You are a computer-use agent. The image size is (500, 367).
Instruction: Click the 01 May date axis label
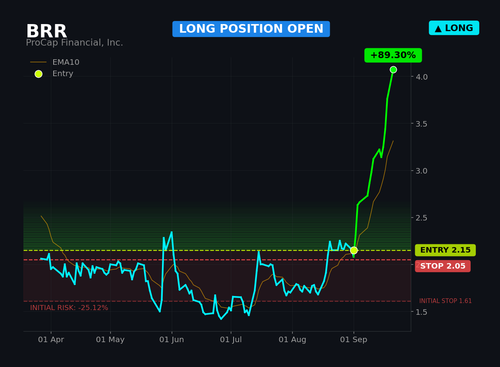click(110, 340)
